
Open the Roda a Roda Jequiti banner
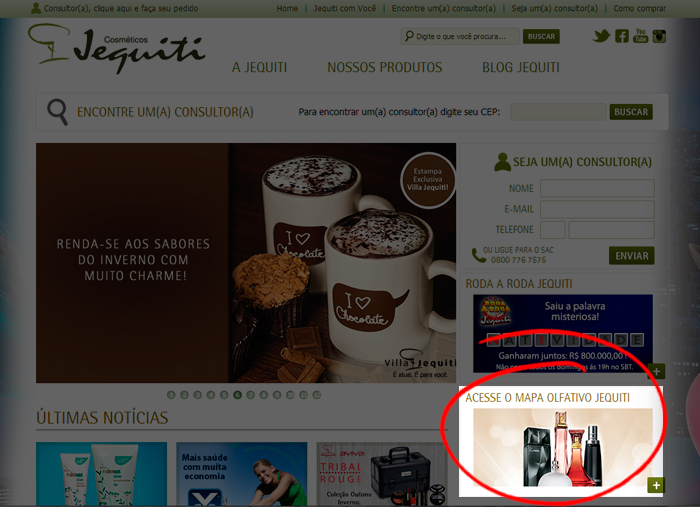(x=563, y=333)
